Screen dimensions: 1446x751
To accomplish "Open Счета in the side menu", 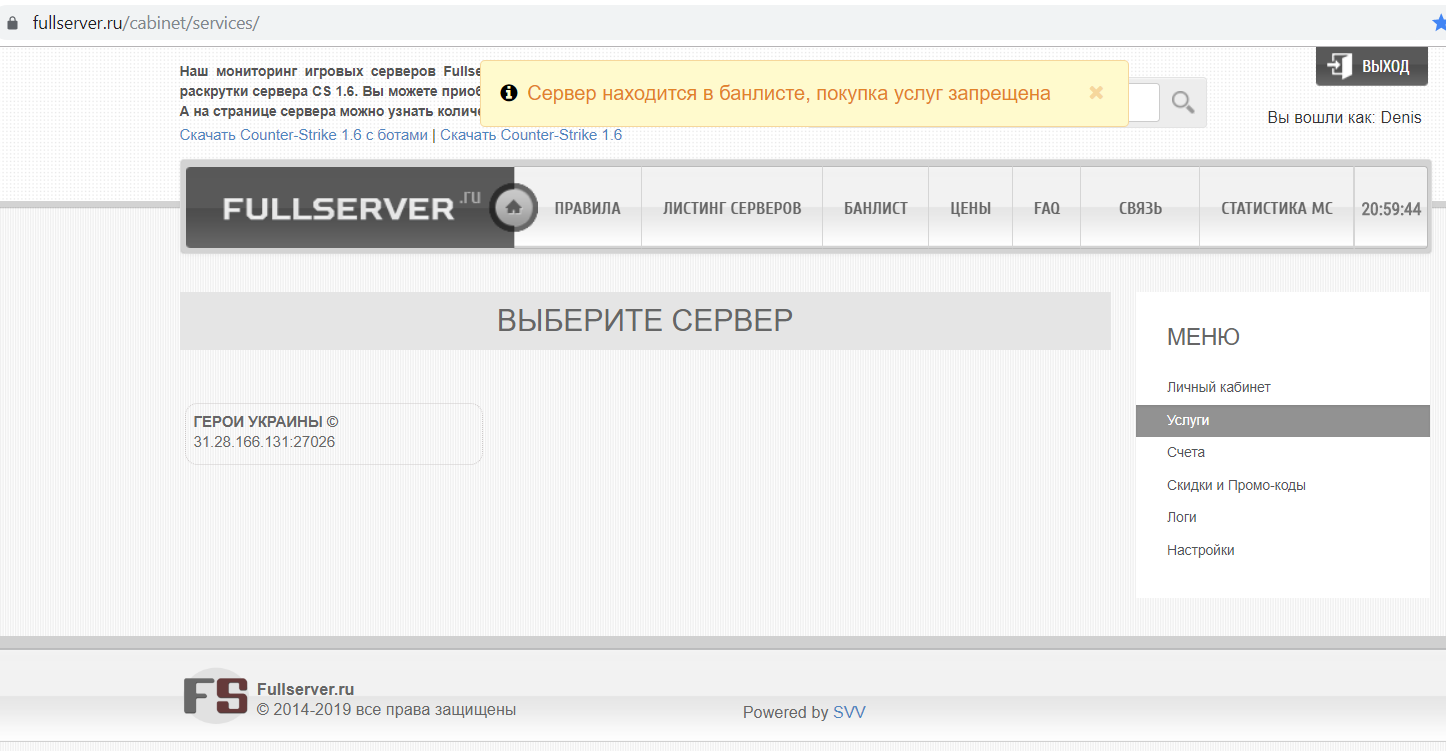I will coord(1186,452).
